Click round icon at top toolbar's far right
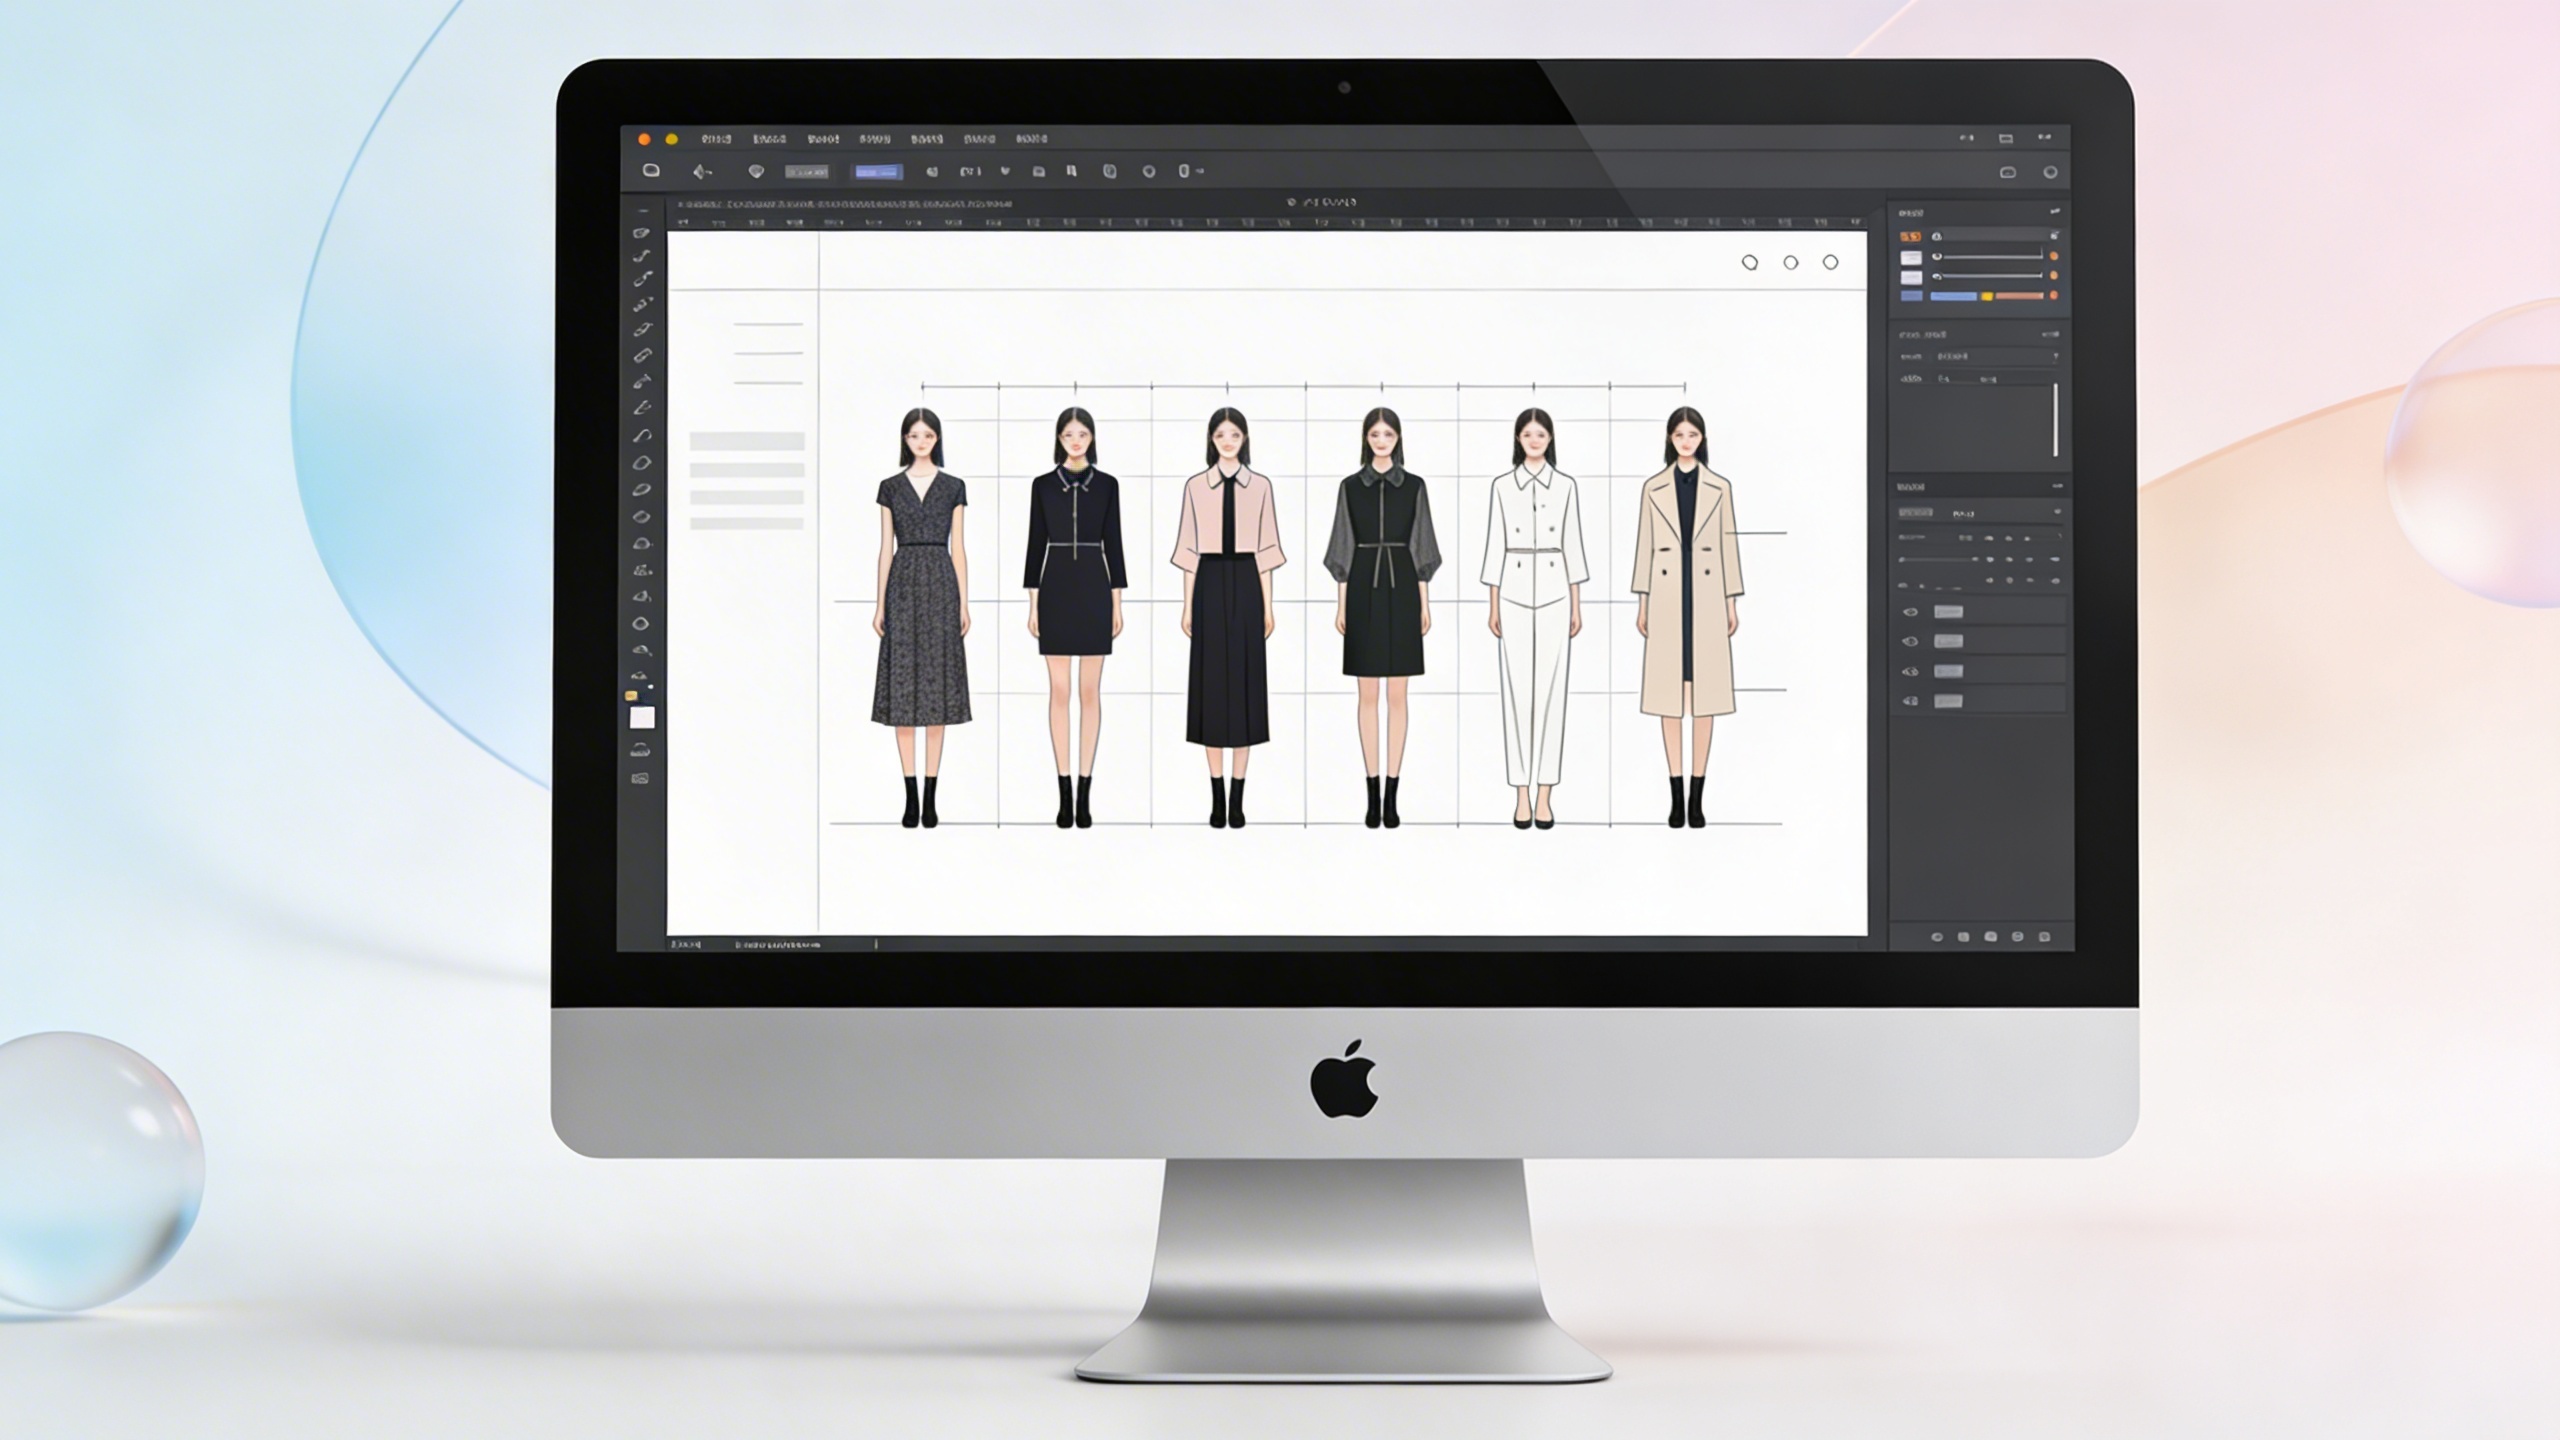The image size is (2560, 1440). (2050, 172)
